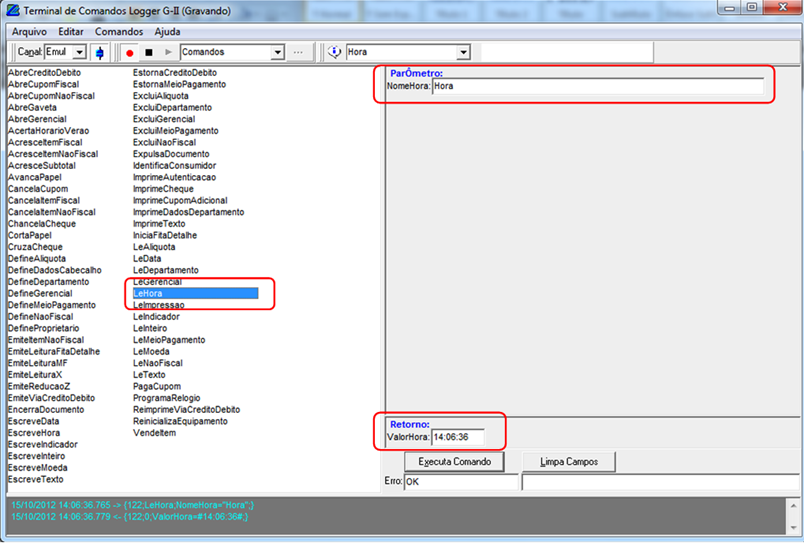Open the Comandos combo box in toolbar

point(277,52)
